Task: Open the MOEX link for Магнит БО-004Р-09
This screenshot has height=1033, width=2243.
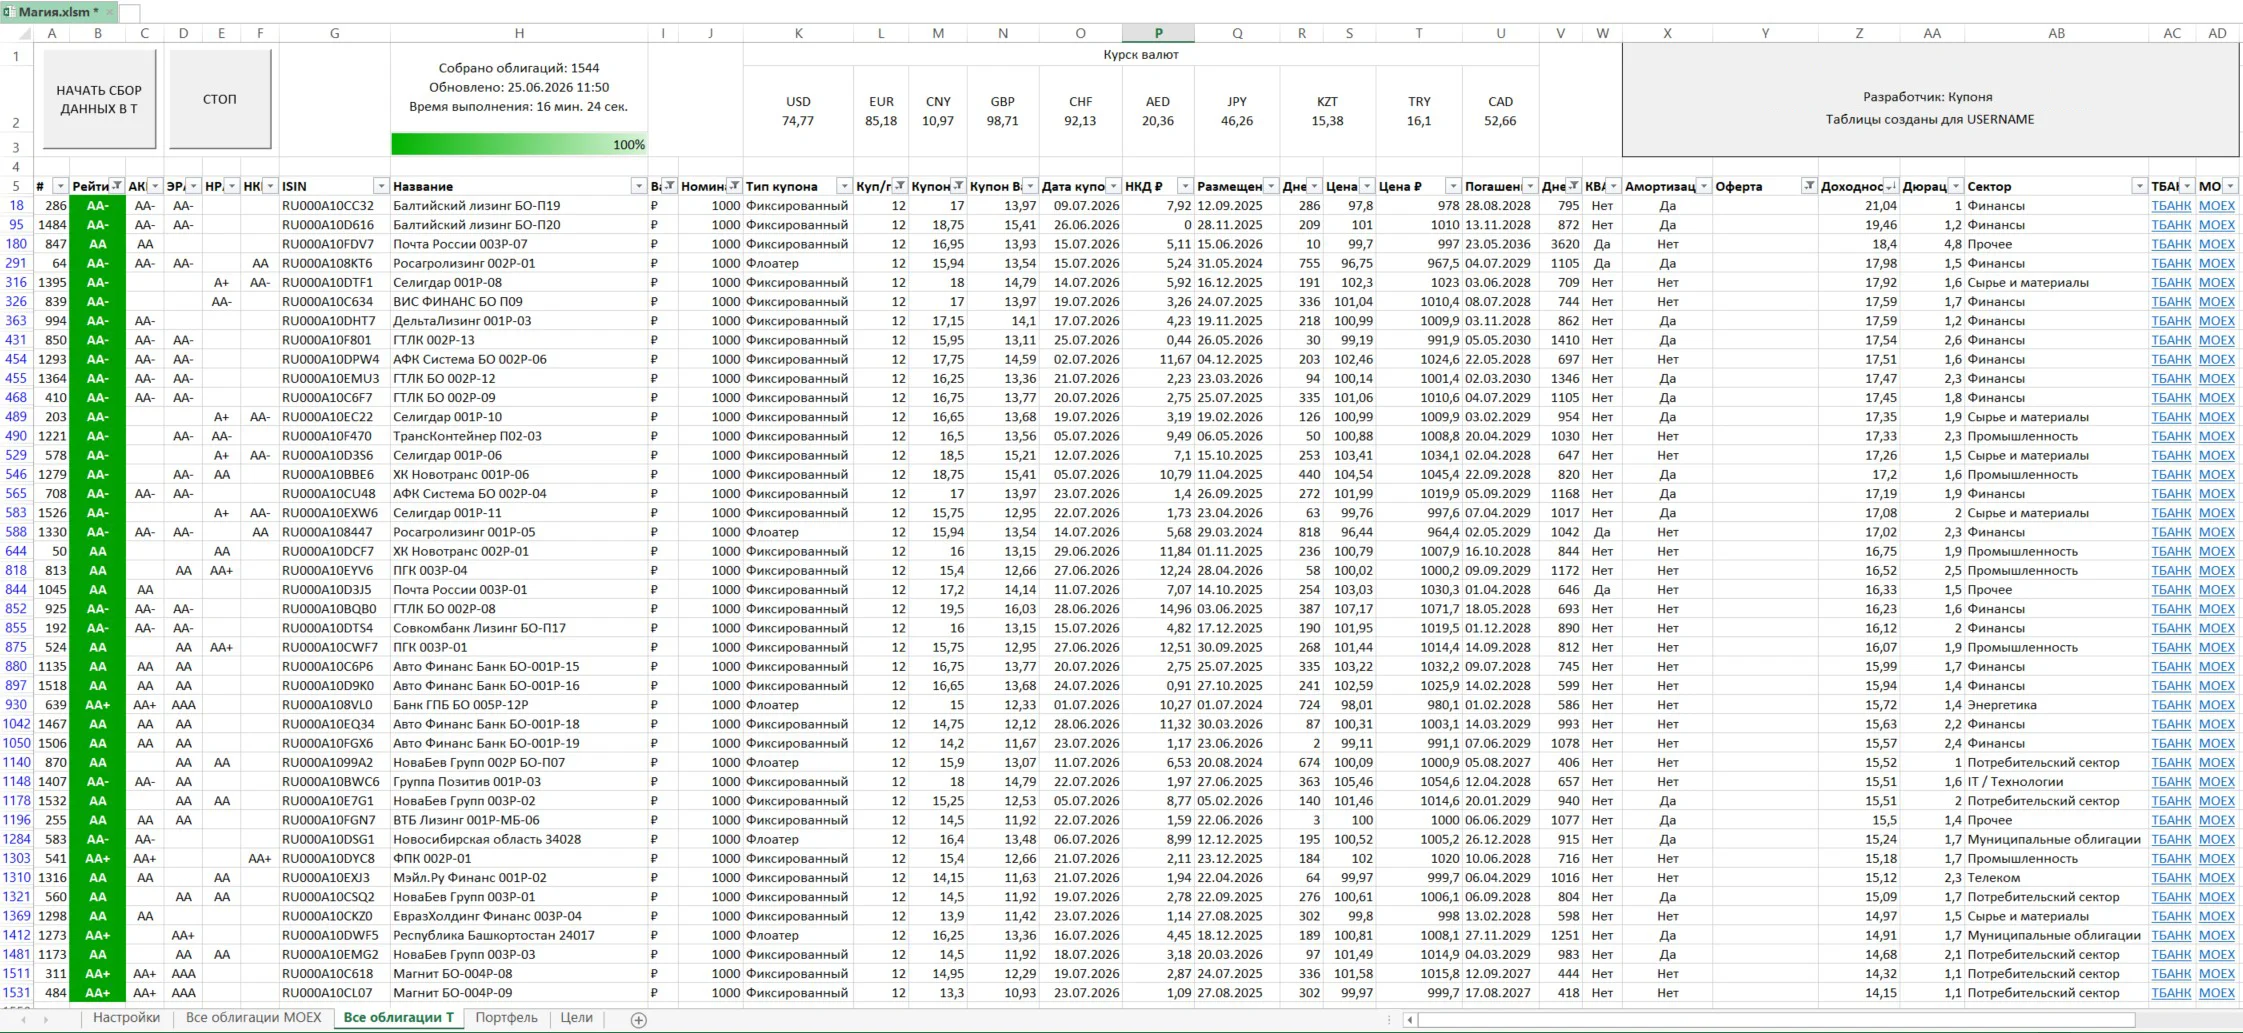Action: [2217, 993]
